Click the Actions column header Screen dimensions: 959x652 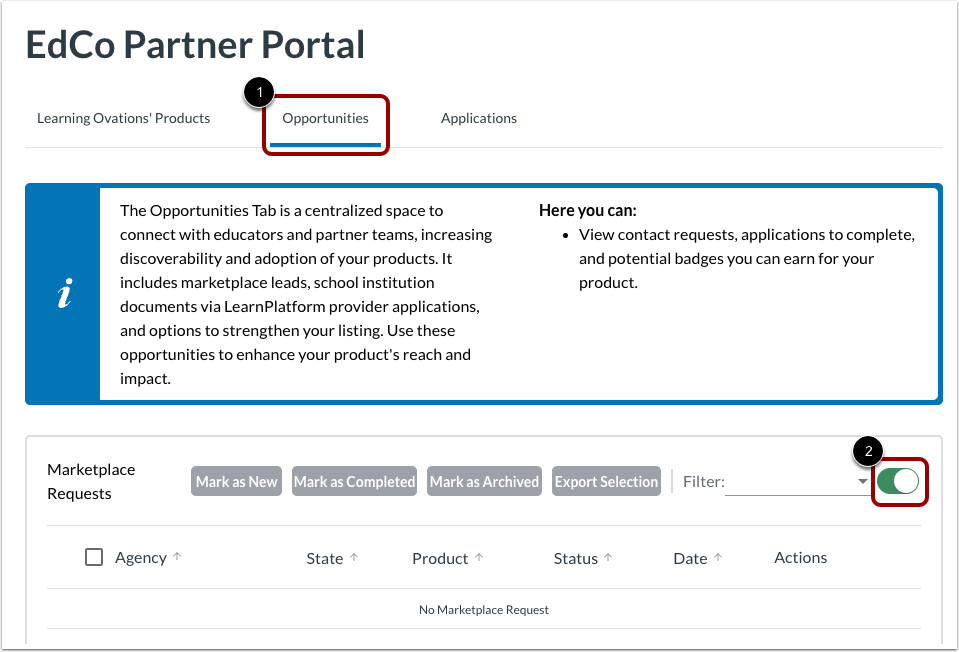click(x=801, y=558)
